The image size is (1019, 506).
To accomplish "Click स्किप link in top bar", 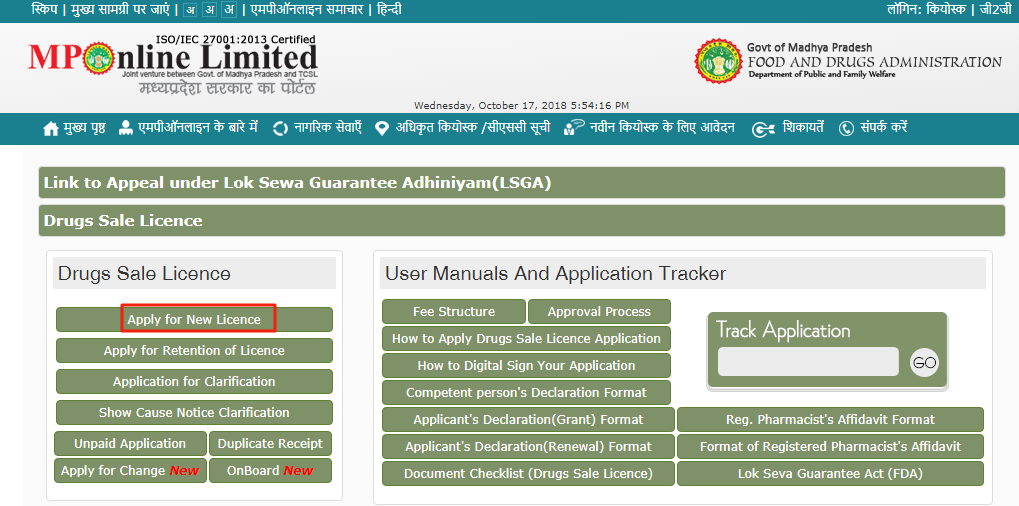I will coord(43,10).
